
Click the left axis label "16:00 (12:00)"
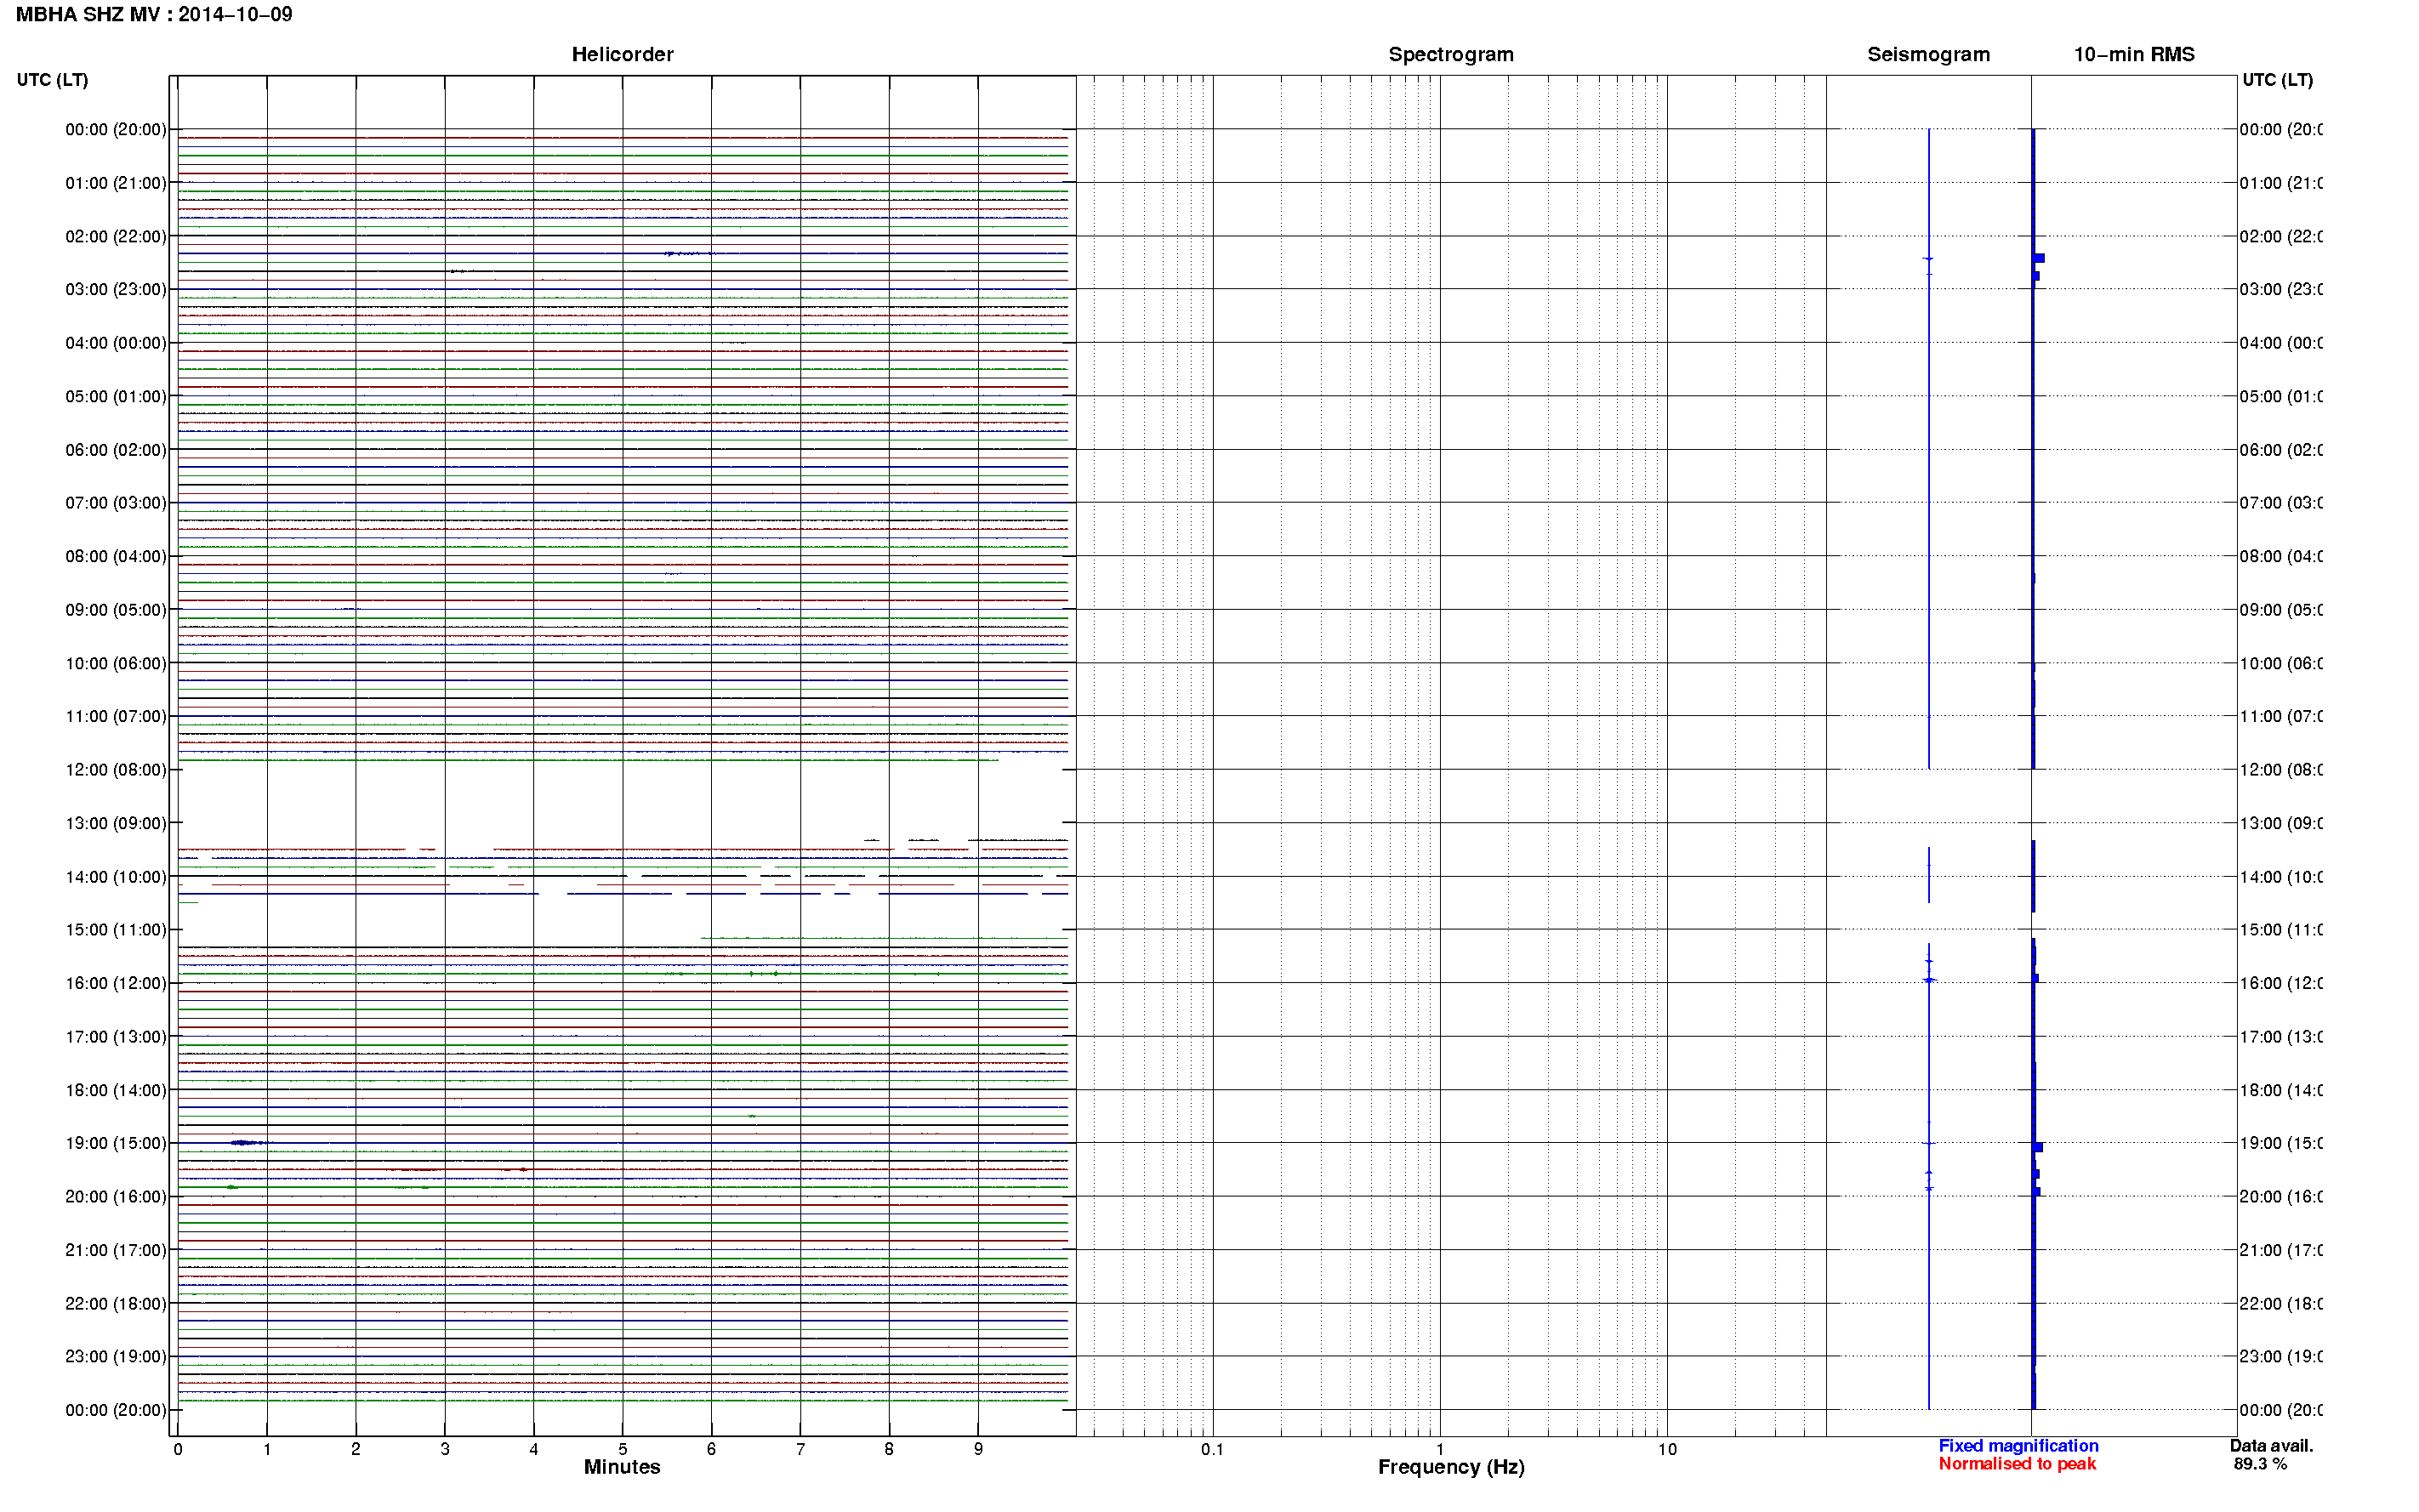tap(116, 983)
